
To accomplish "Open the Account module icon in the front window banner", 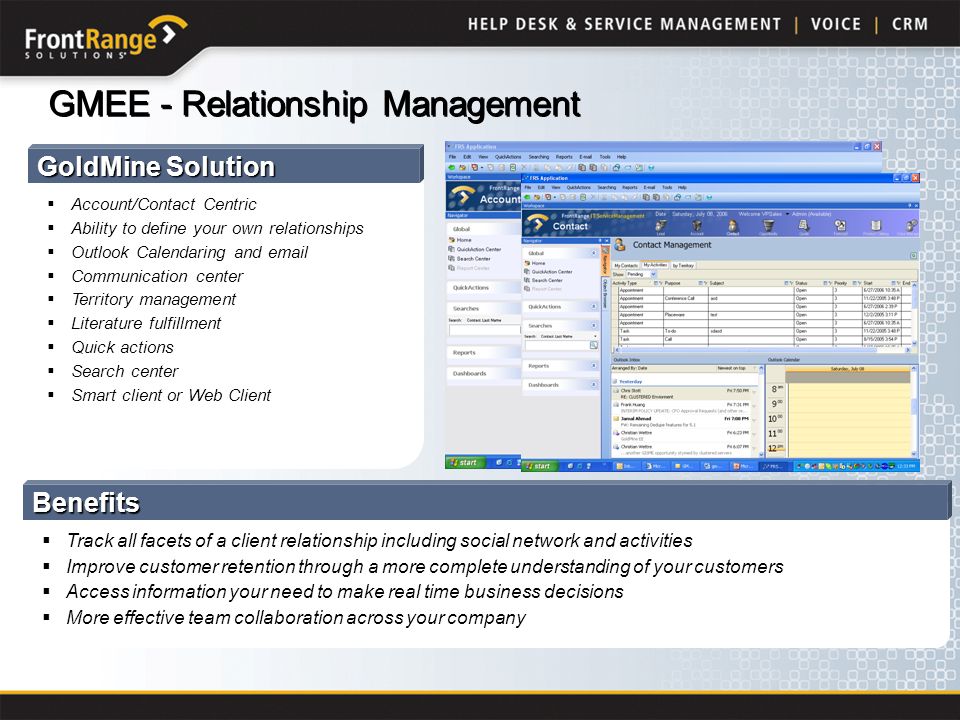I will tap(697, 227).
